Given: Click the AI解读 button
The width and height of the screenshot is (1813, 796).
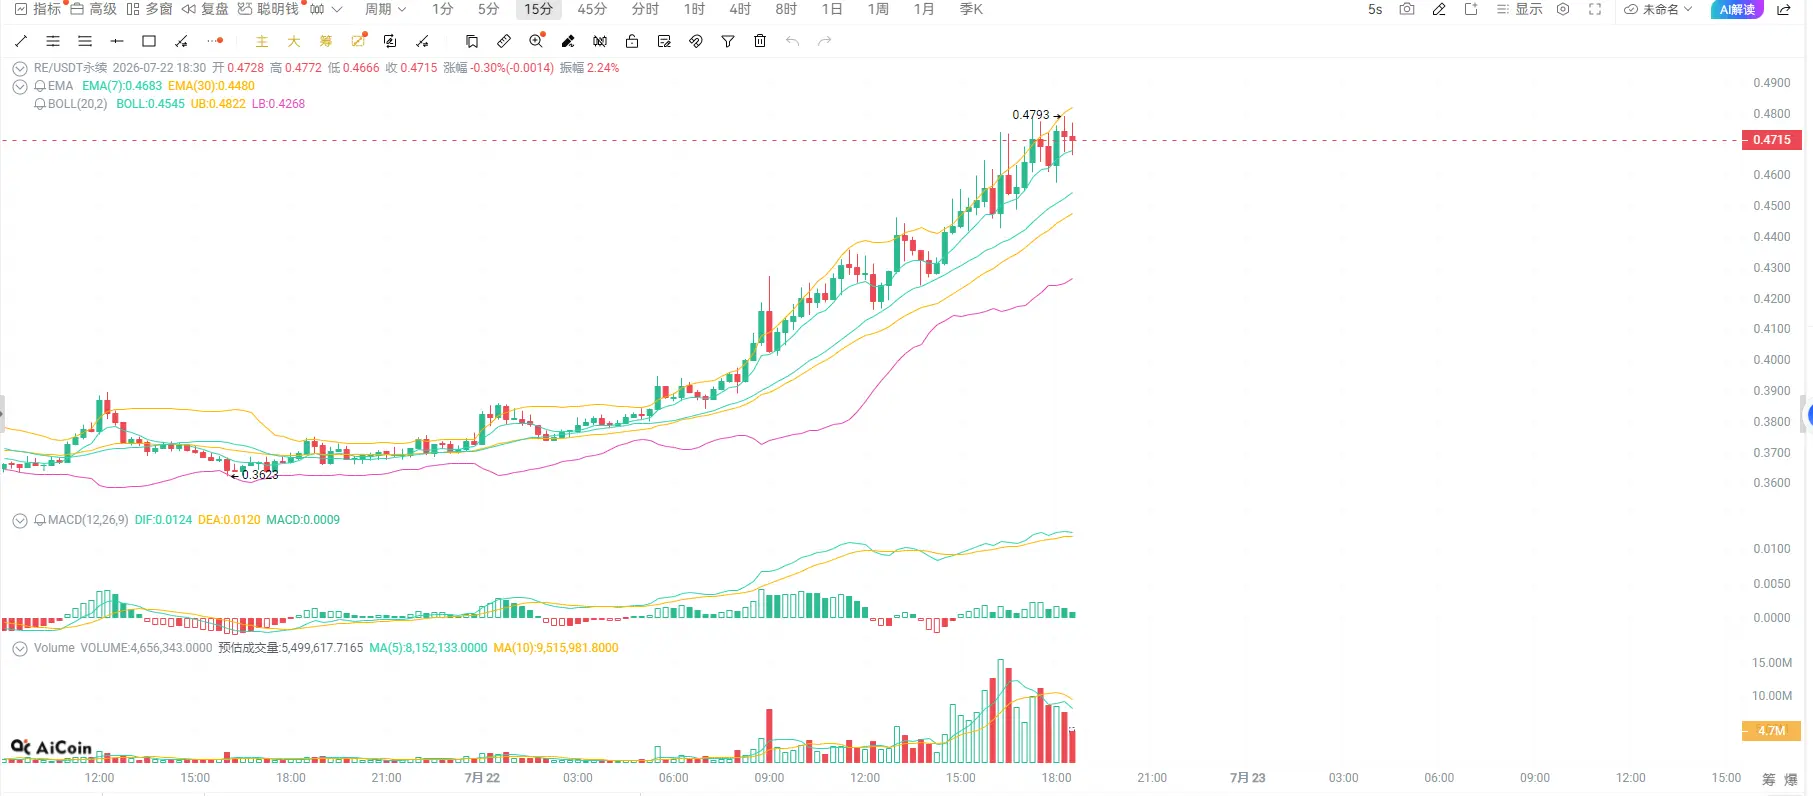Looking at the screenshot, I should click(x=1738, y=9).
